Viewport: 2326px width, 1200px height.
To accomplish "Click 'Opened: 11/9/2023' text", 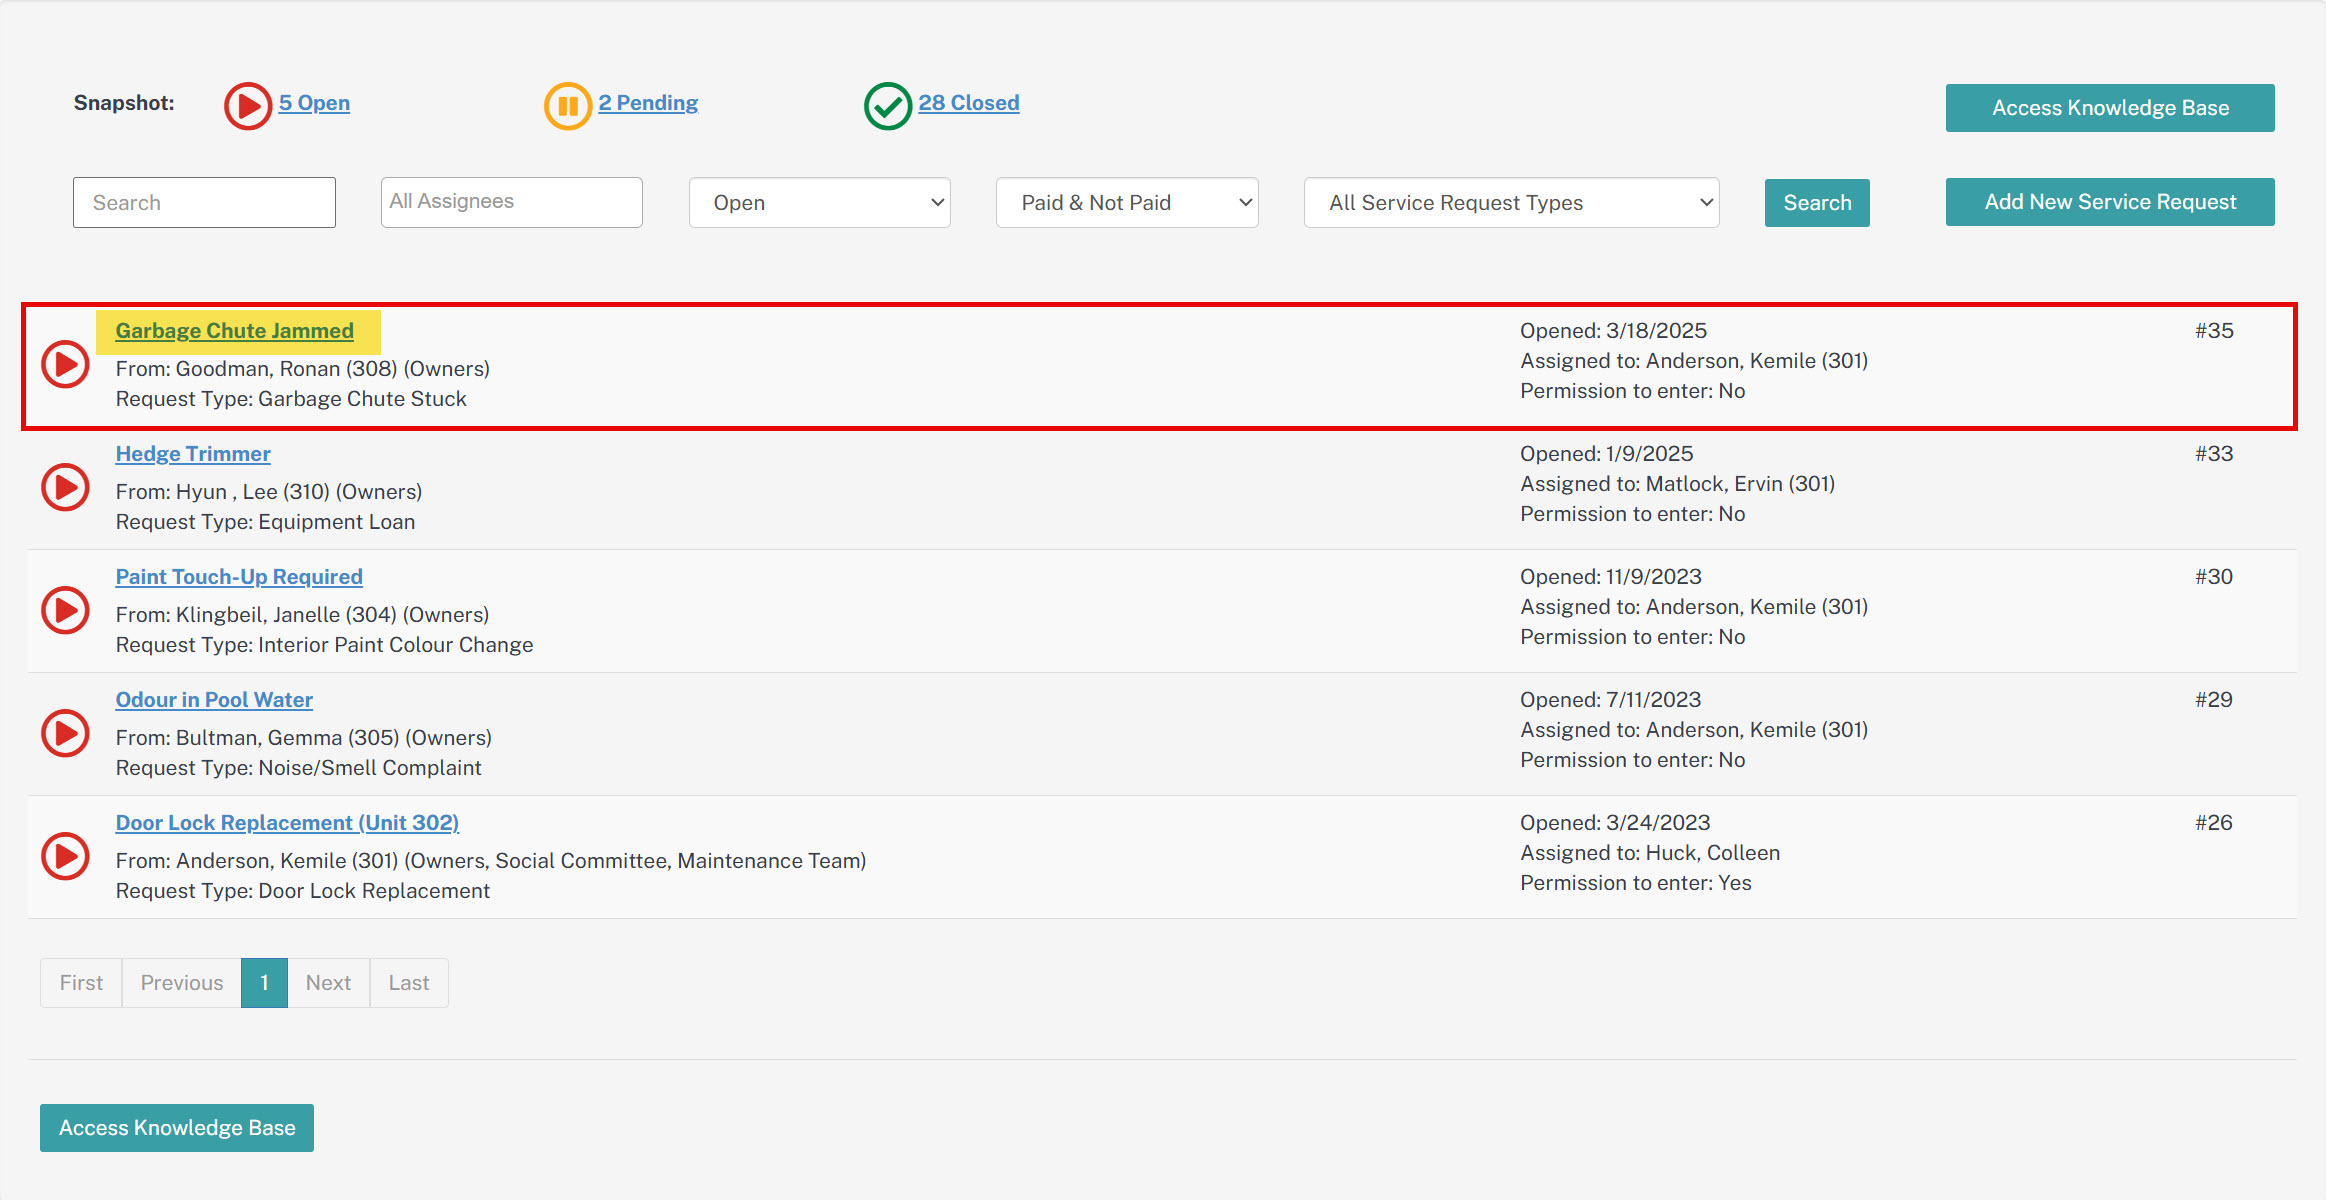I will click(x=1610, y=577).
